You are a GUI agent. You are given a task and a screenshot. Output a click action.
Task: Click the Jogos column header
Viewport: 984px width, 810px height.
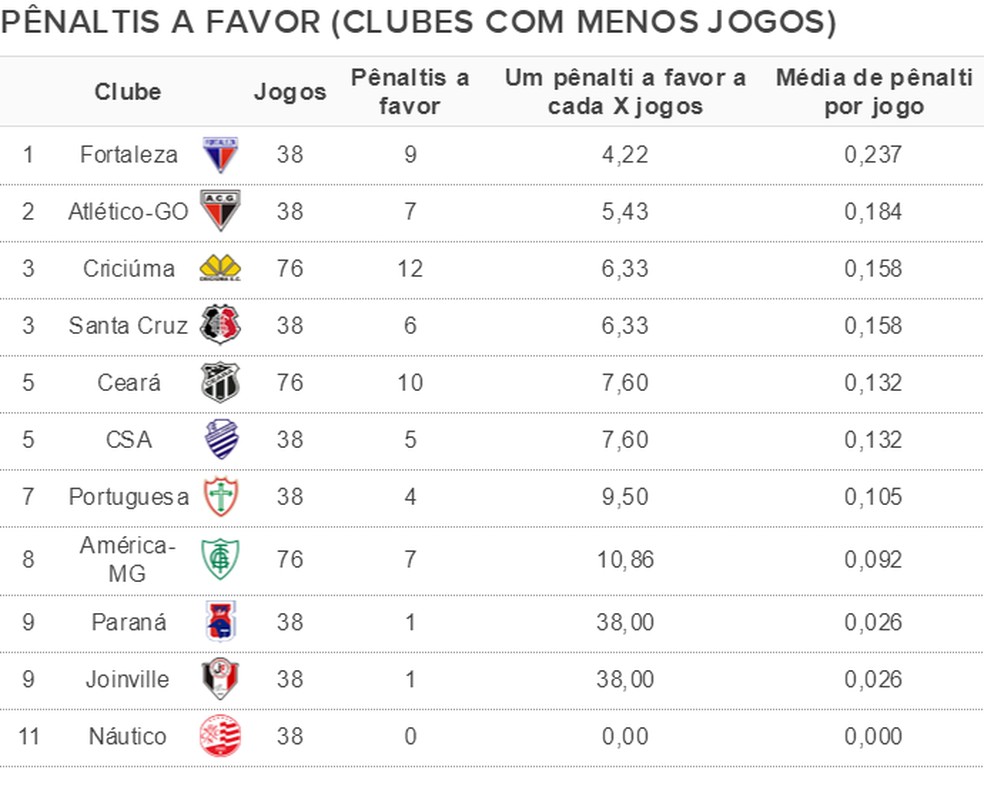pos(290,92)
